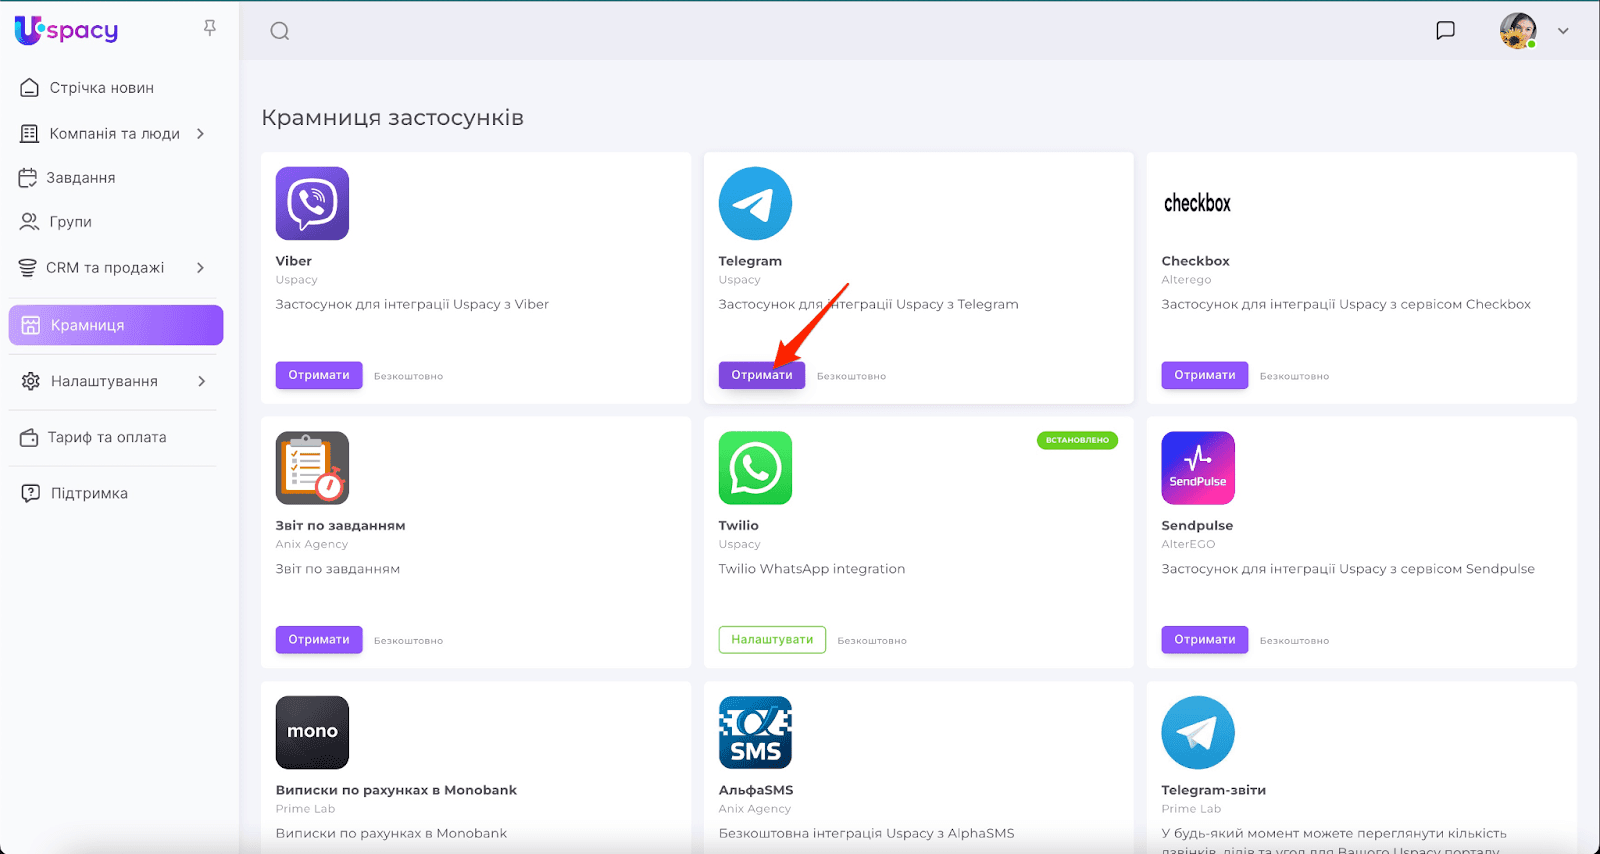
Task: Click the mono Monobank app icon
Action: click(312, 732)
